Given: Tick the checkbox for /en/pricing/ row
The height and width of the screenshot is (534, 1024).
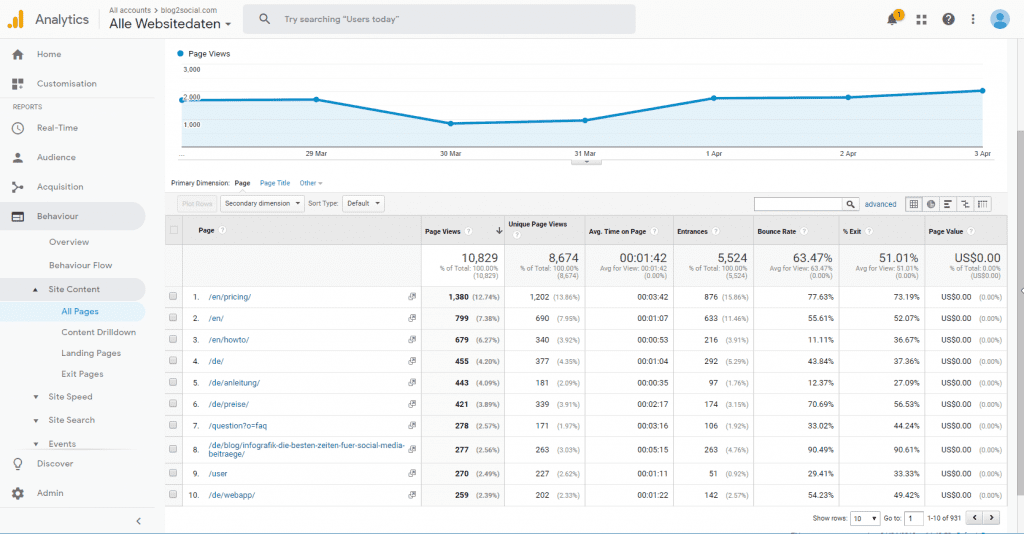Looking at the screenshot, I should tap(174, 297).
